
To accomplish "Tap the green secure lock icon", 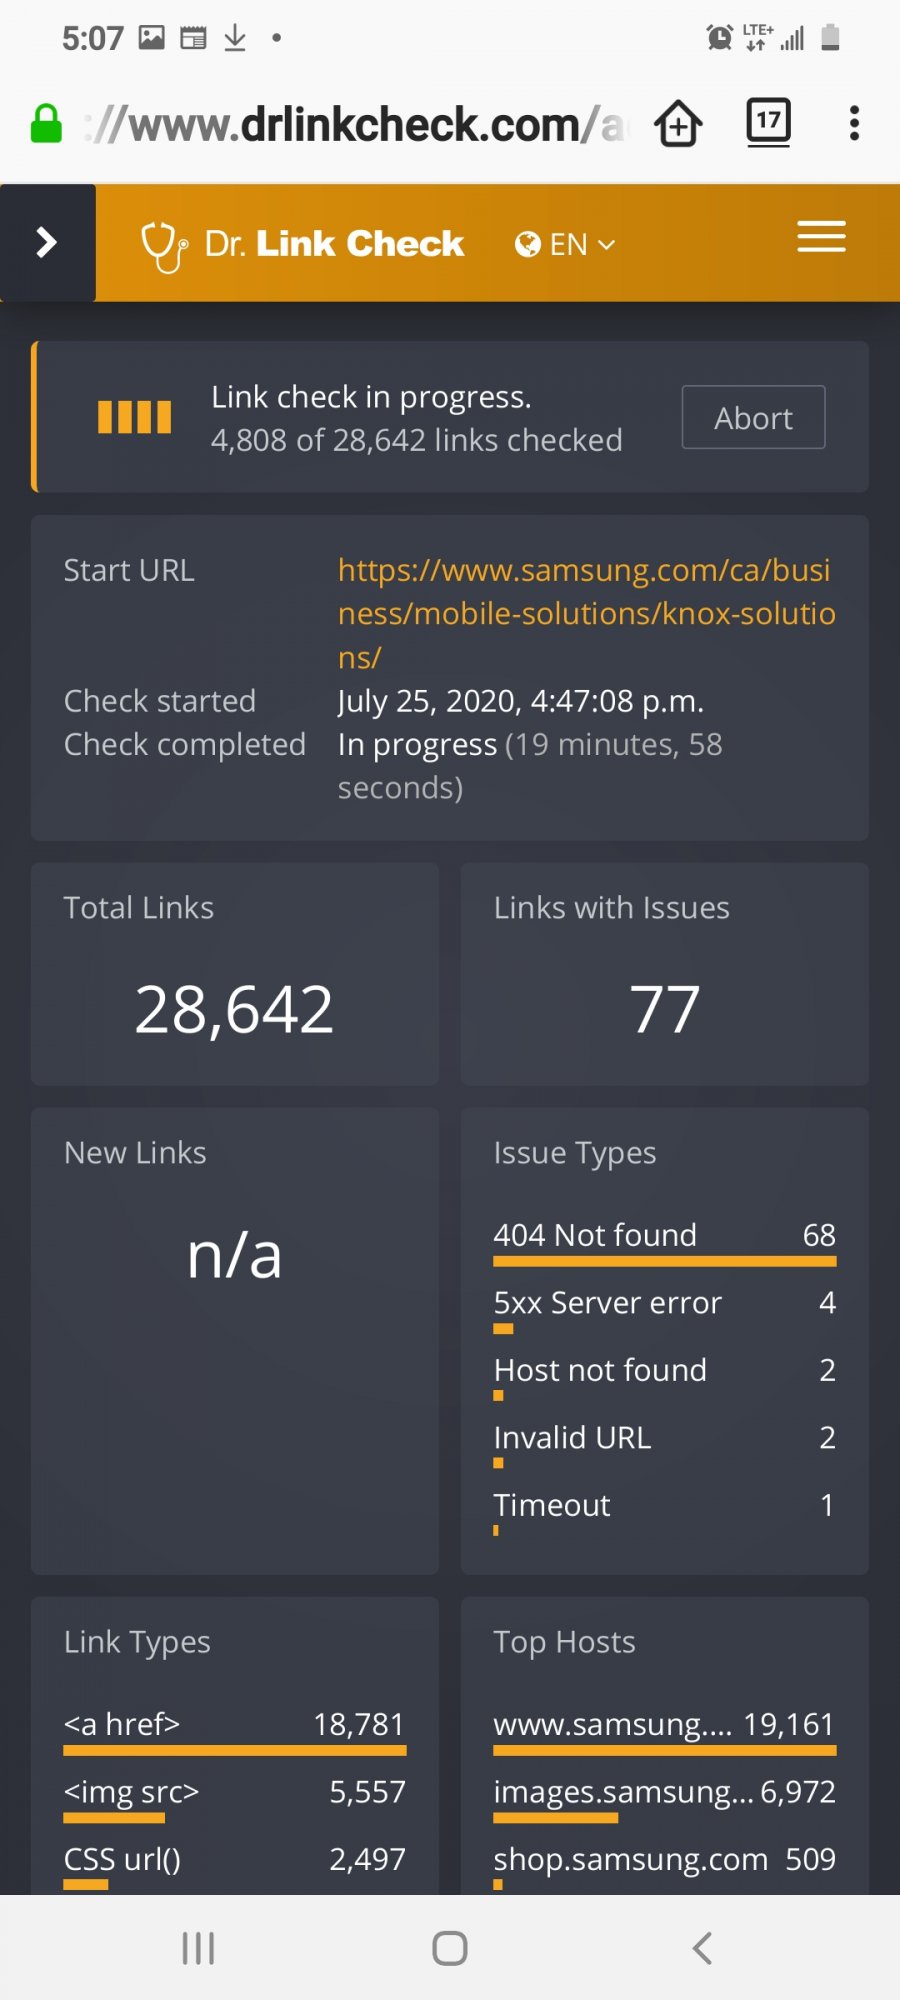I will click(46, 124).
